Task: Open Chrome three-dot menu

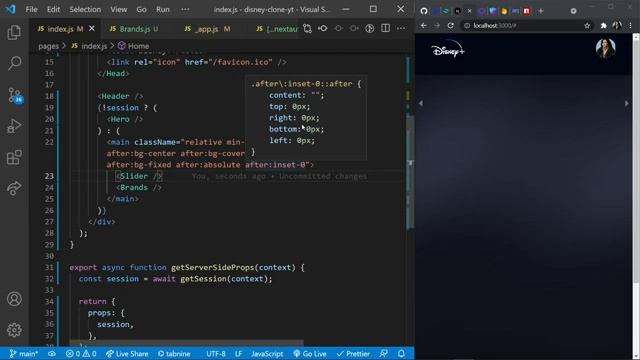Action: pyautogui.click(x=631, y=25)
